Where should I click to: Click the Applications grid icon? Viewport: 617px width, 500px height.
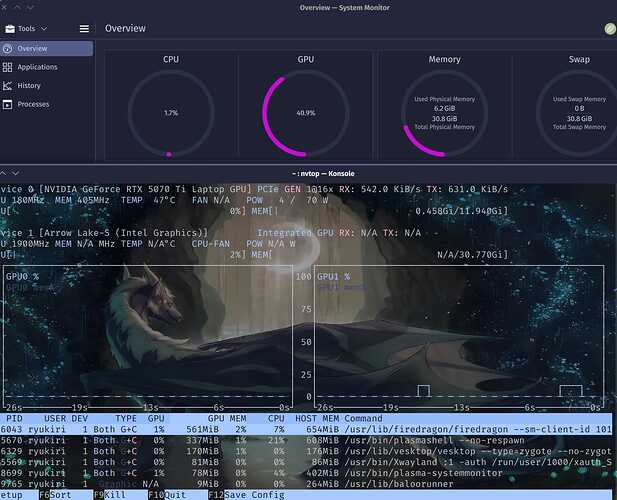point(7,67)
